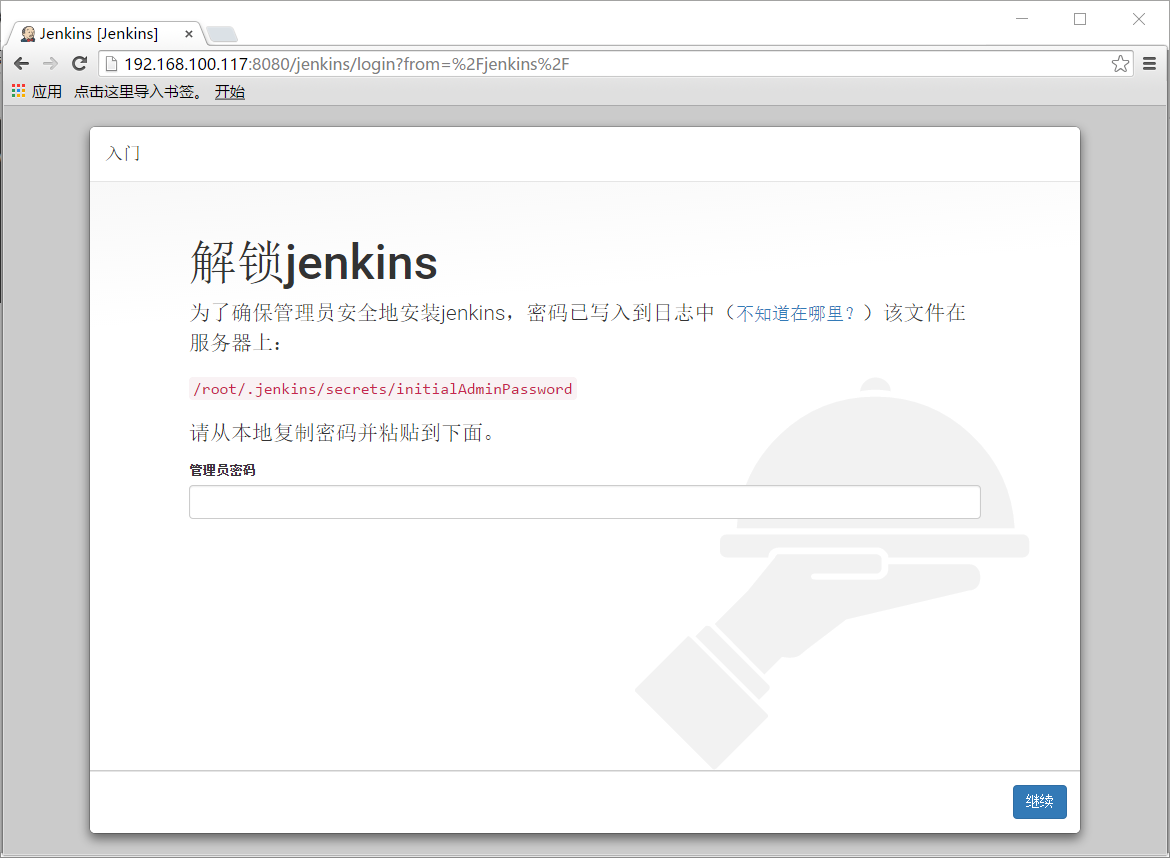Click the 开始 bookmarks import link
This screenshot has width=1170, height=858.
coord(230,92)
